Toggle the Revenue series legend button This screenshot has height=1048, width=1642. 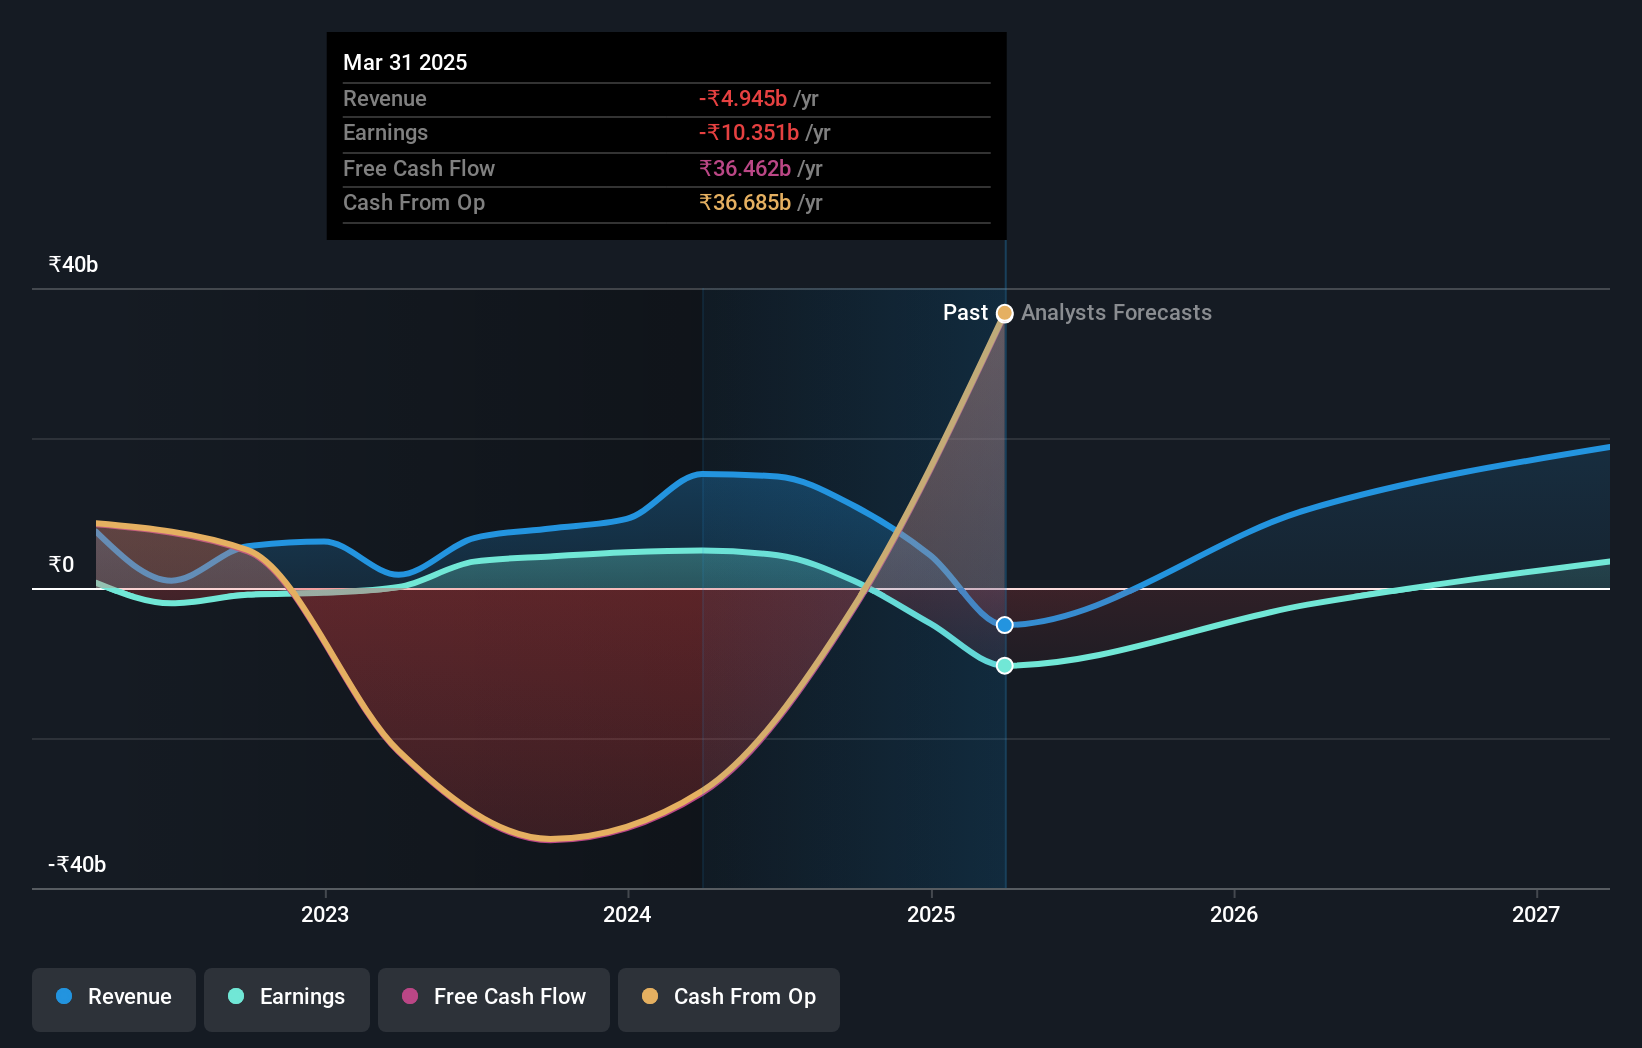coord(114,999)
